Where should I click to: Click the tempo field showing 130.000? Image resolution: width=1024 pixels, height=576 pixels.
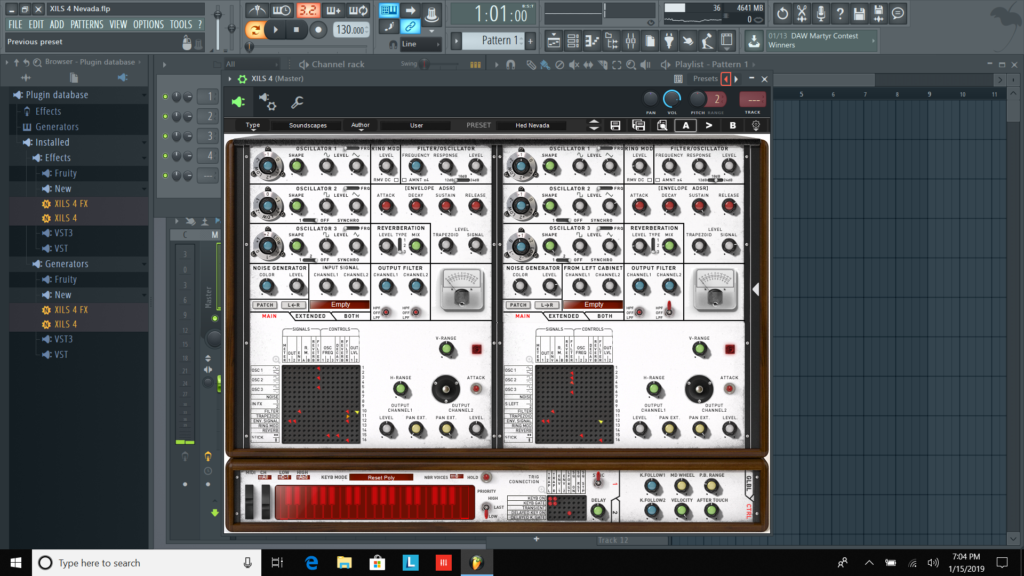(351, 30)
